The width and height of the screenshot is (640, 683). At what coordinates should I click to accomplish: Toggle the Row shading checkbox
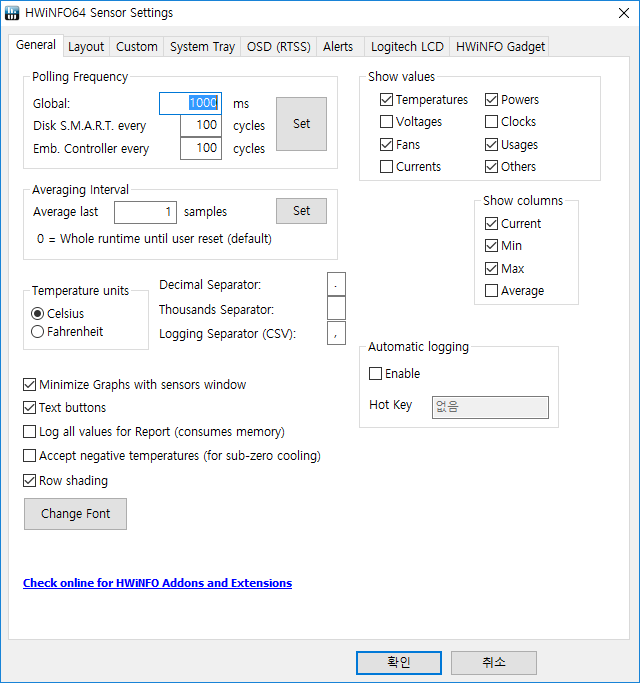click(x=30, y=481)
